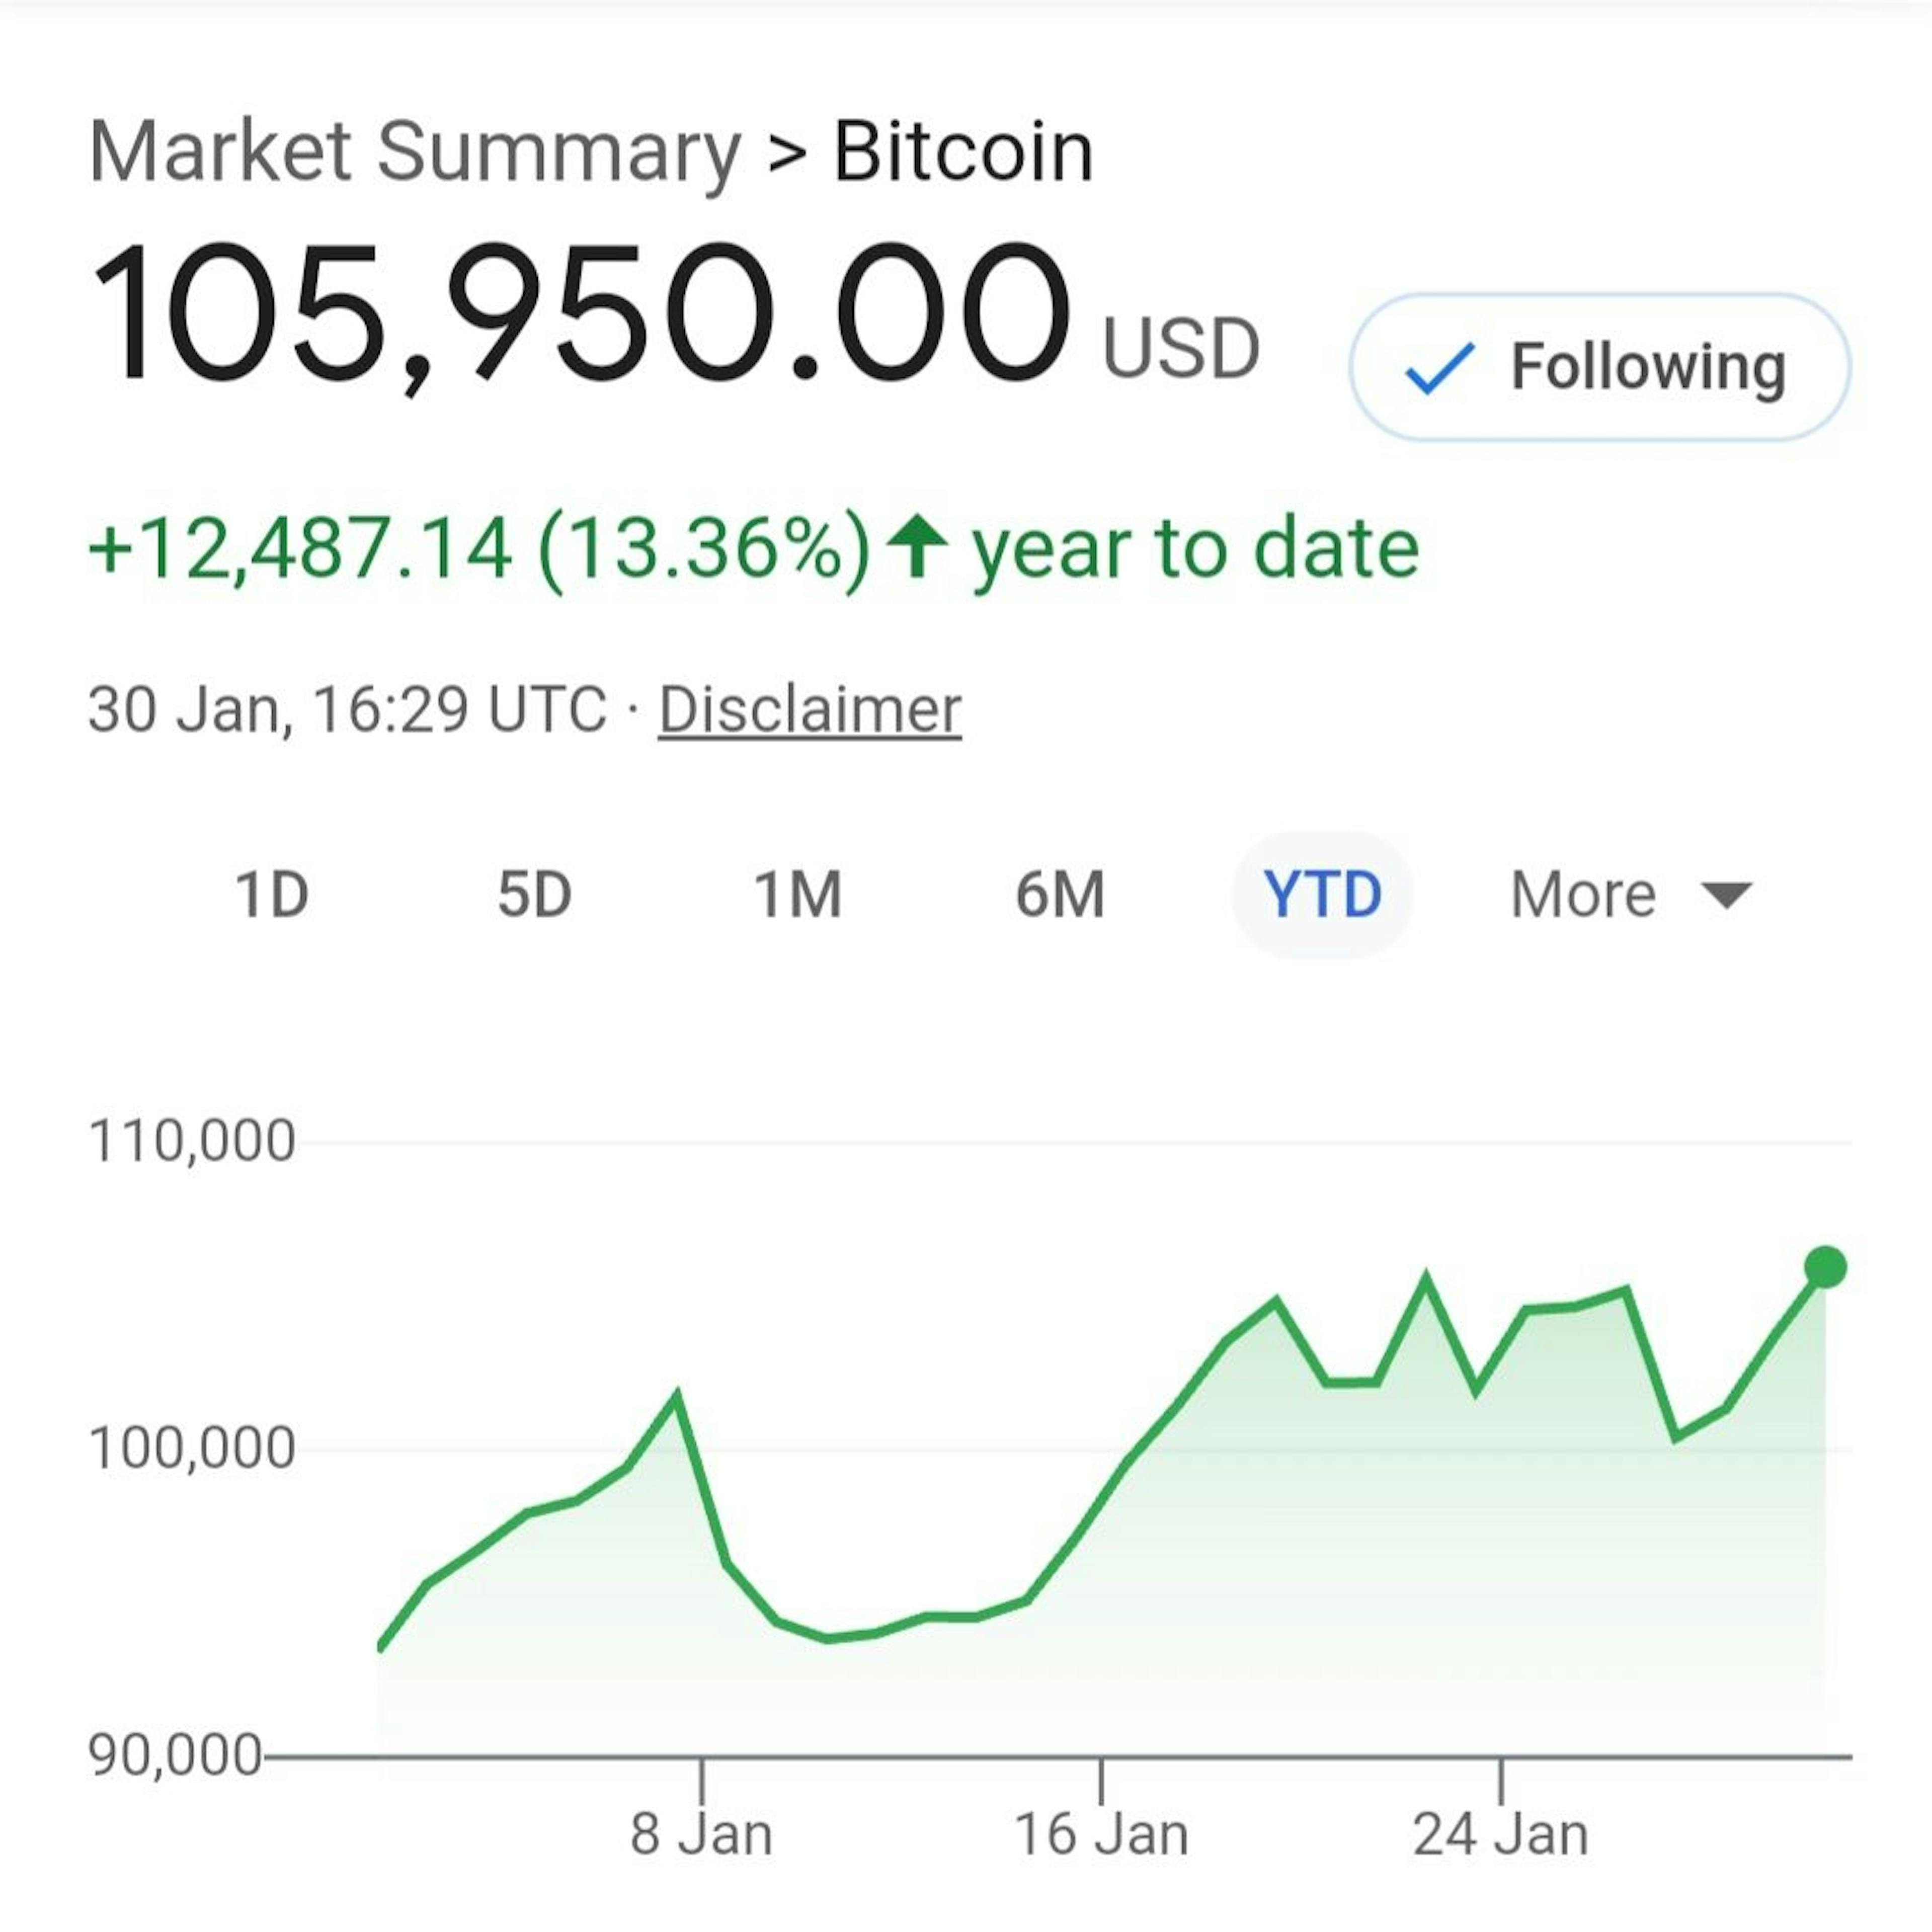Click the blue checkmark icon in Following
Viewport: 1932px width, 1932px height.
click(x=1439, y=368)
